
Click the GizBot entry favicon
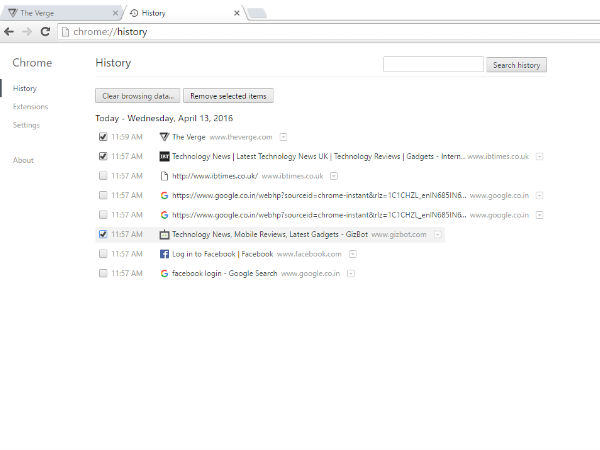pos(165,234)
